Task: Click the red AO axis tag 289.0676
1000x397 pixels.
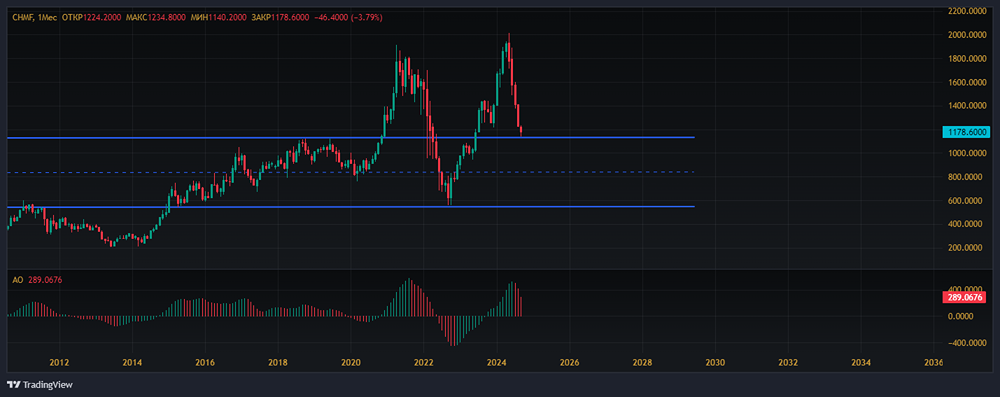Action: 965,297
